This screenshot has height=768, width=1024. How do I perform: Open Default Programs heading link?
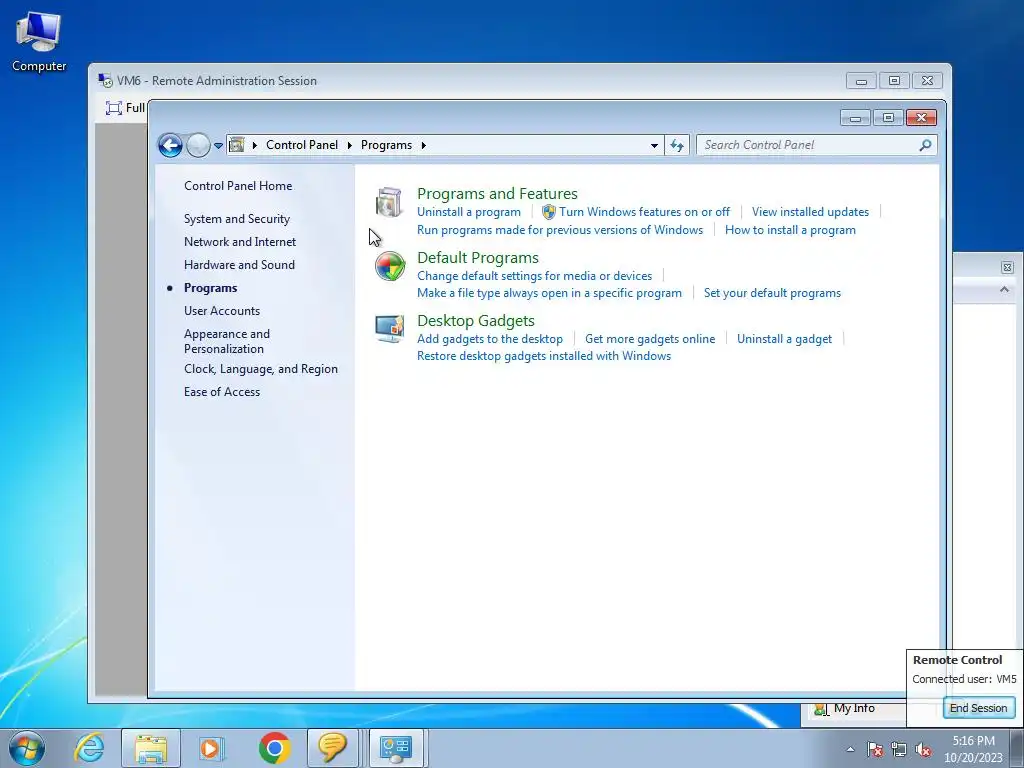[x=477, y=257]
